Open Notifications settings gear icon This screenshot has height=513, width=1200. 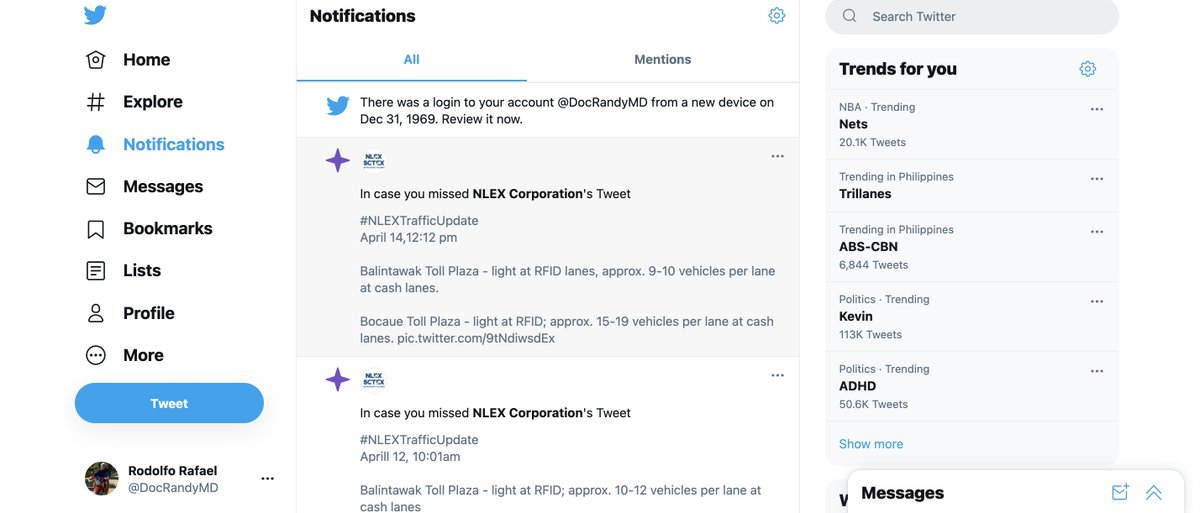[x=777, y=16]
